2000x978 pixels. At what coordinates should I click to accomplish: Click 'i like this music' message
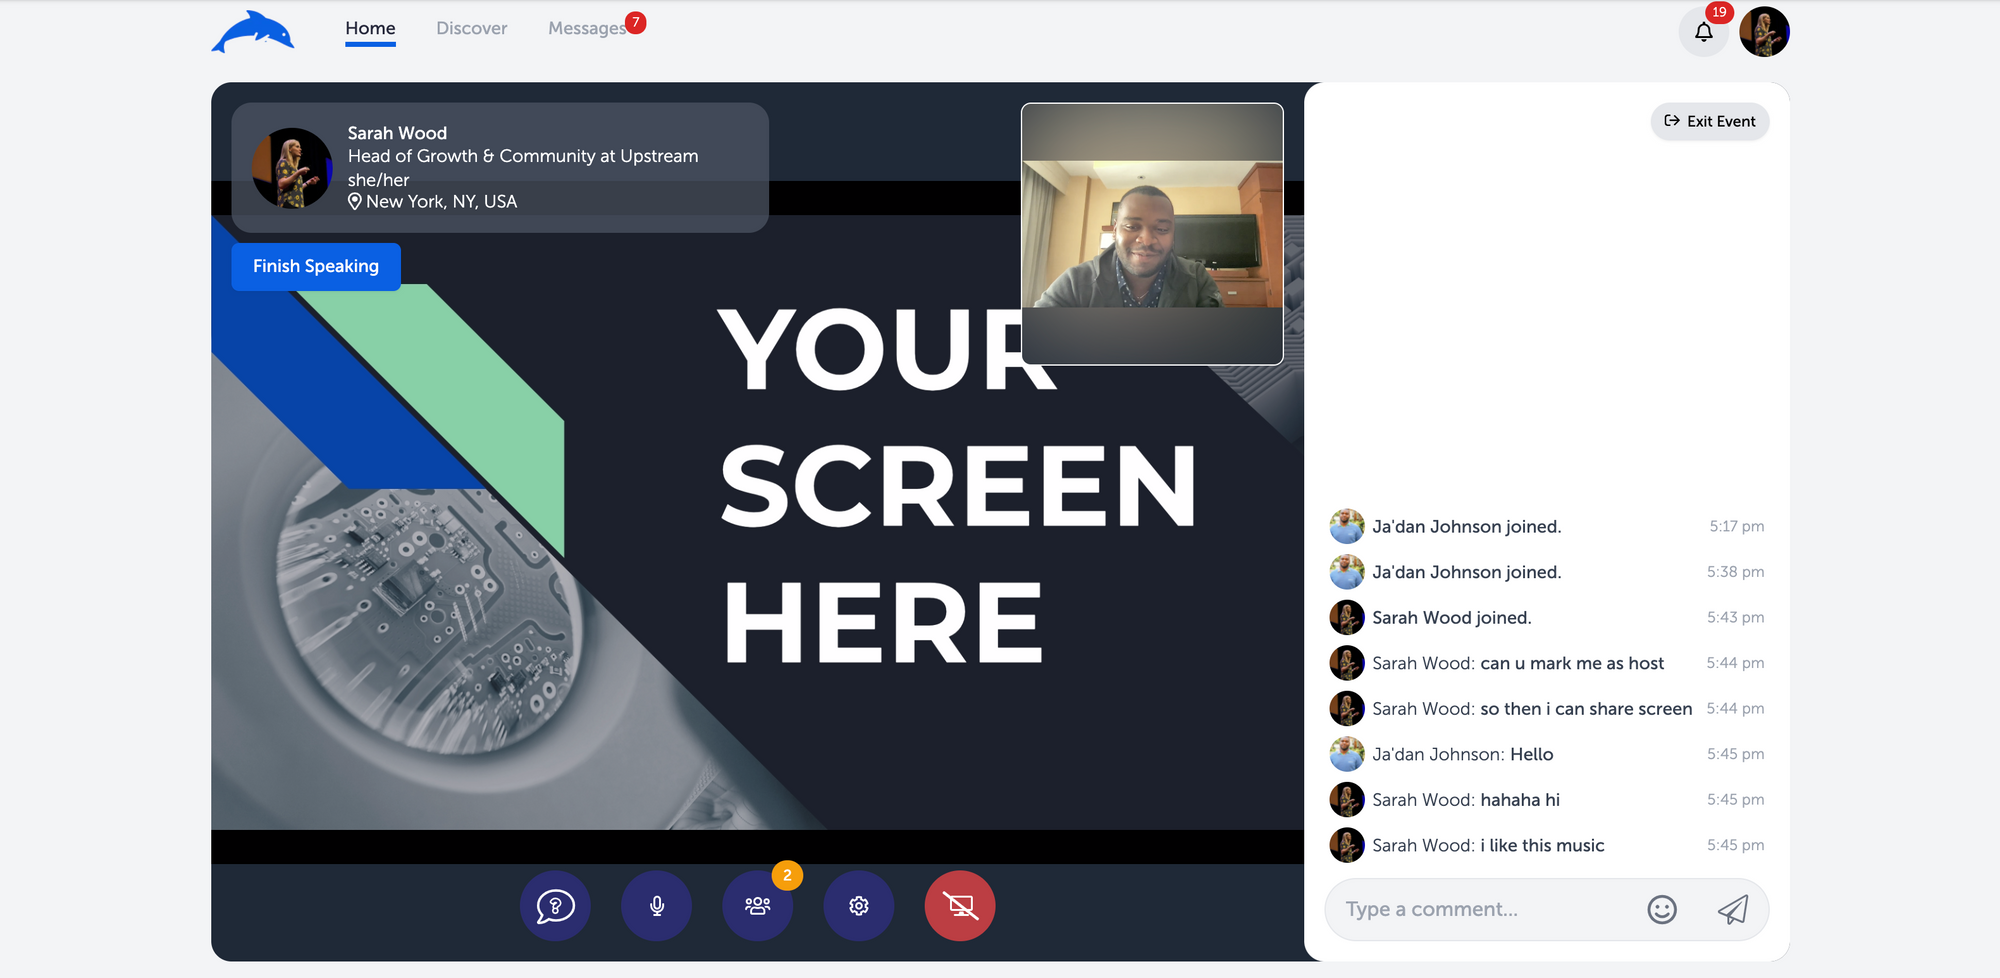(x=1542, y=845)
